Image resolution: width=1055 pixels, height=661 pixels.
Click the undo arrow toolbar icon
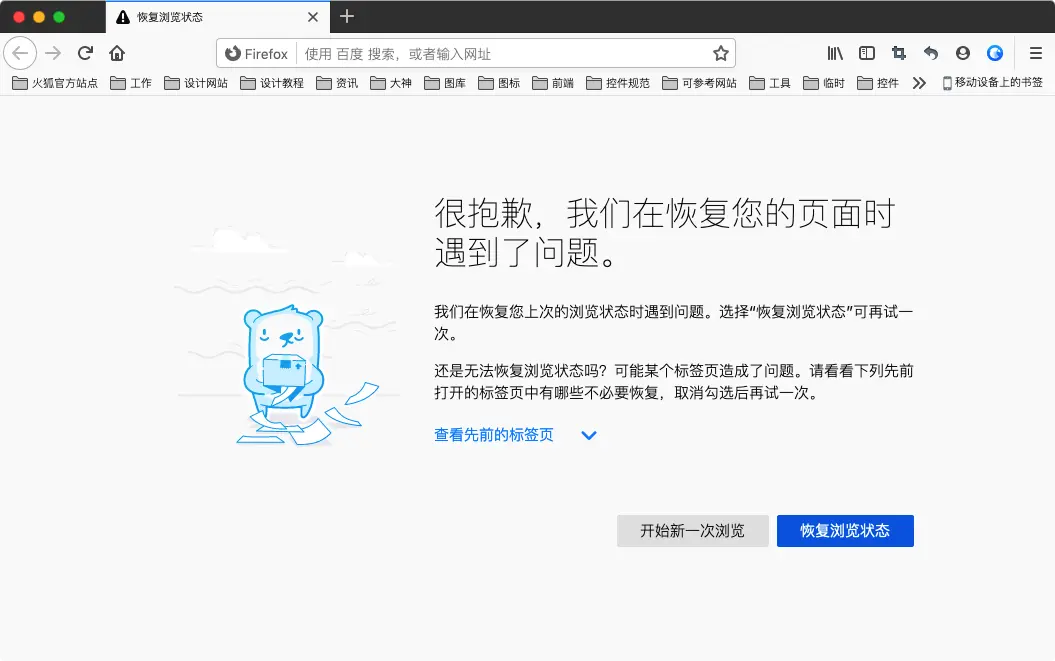tap(931, 53)
